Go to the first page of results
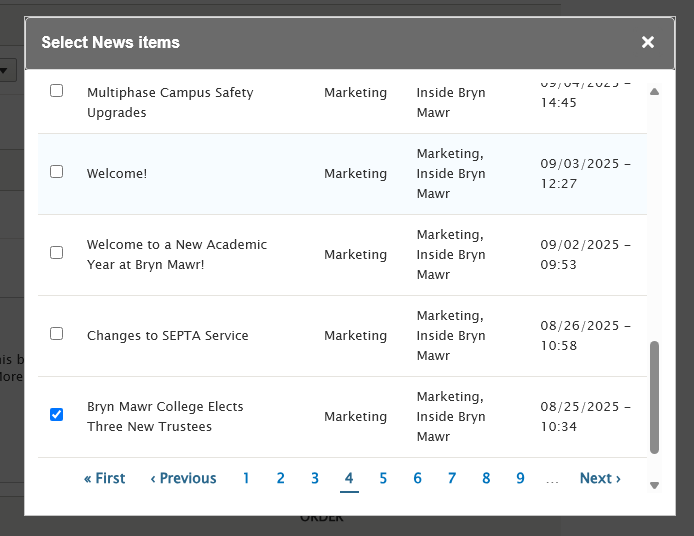This screenshot has height=536, width=694. 105,478
